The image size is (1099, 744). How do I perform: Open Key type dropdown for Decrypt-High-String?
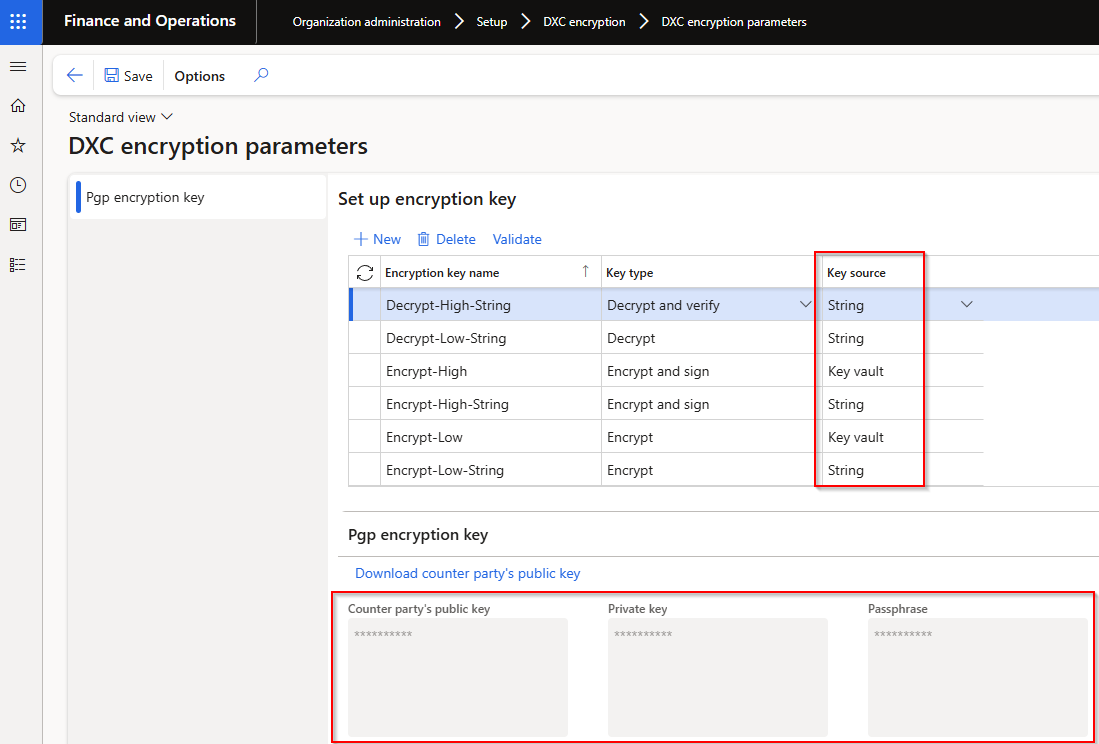[x=805, y=305]
